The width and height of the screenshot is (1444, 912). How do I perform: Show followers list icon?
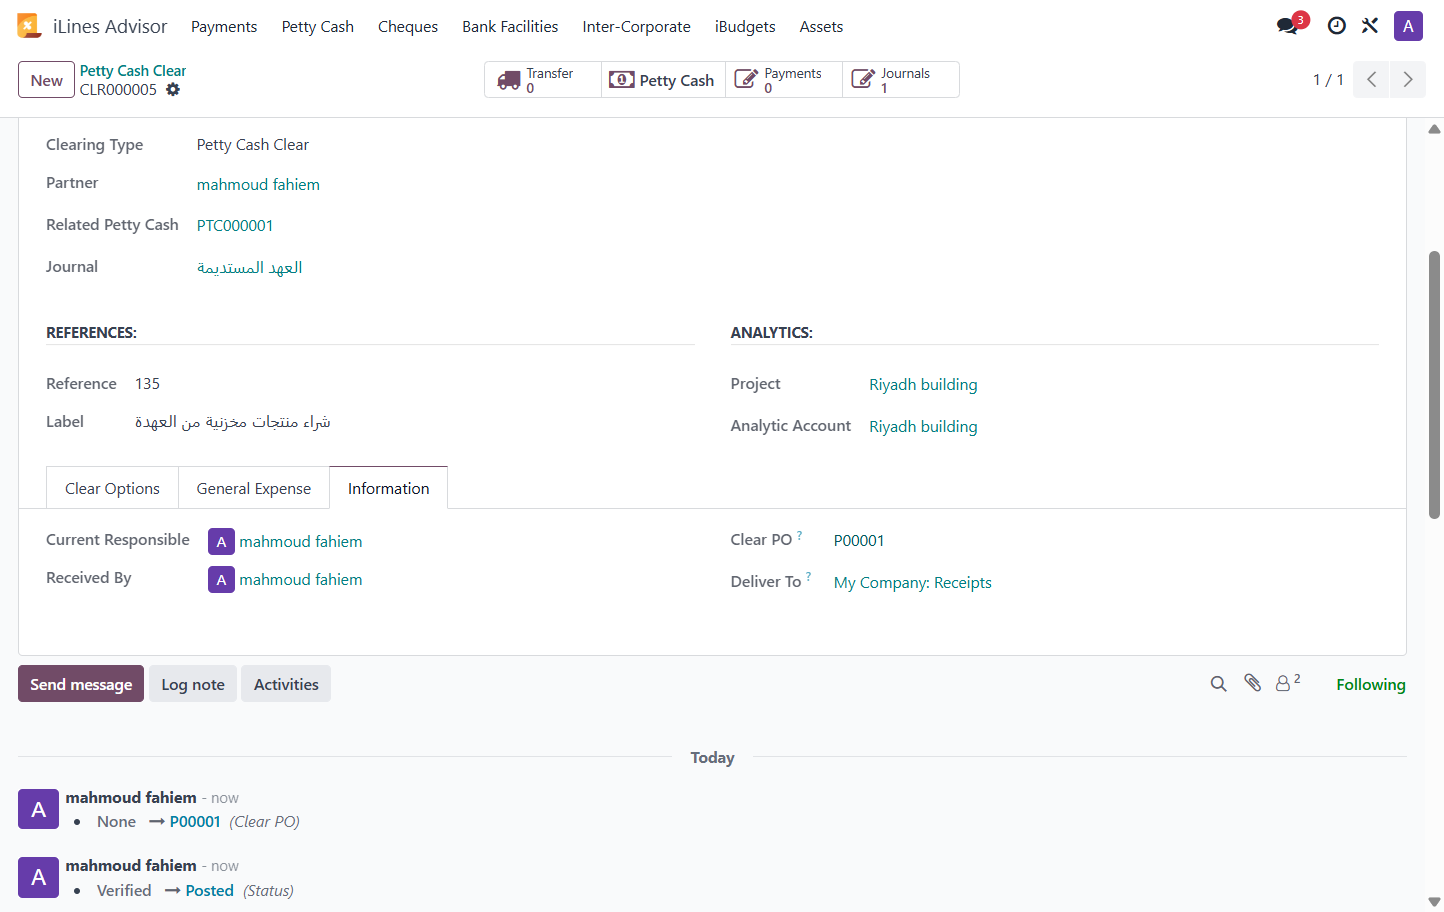pyautogui.click(x=1288, y=683)
